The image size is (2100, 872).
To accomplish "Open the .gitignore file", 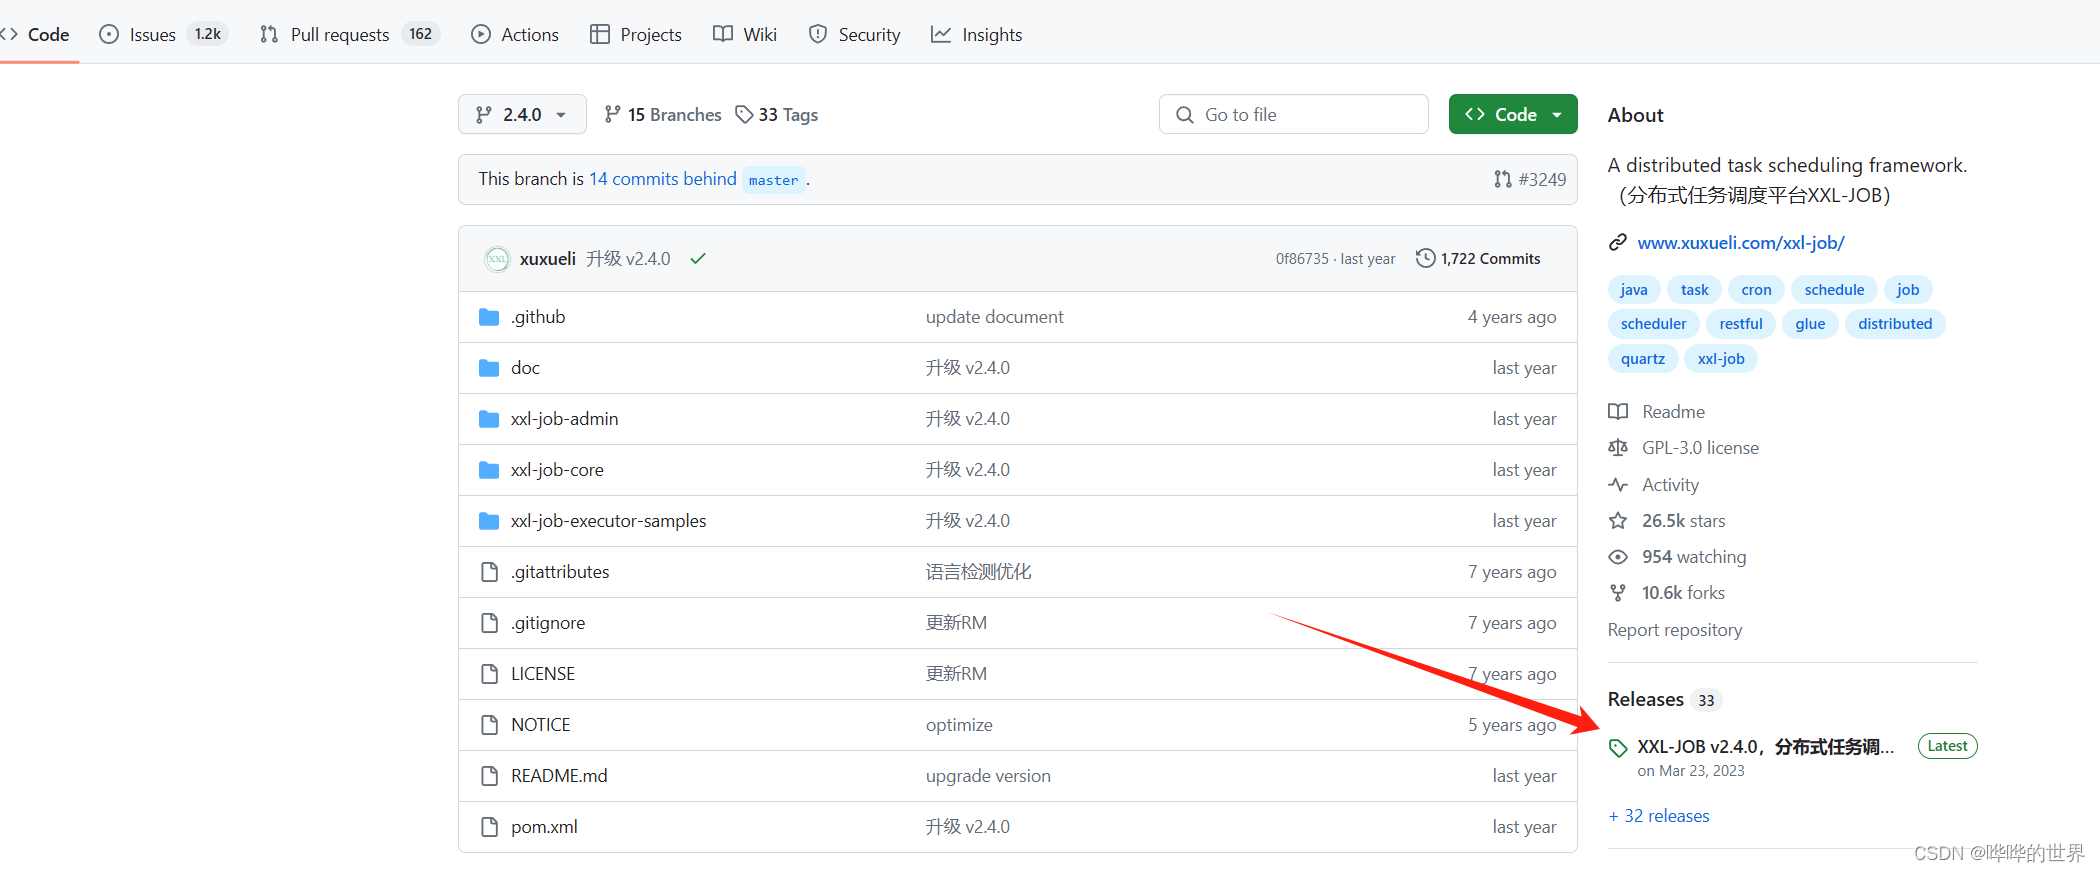I will coord(548,623).
